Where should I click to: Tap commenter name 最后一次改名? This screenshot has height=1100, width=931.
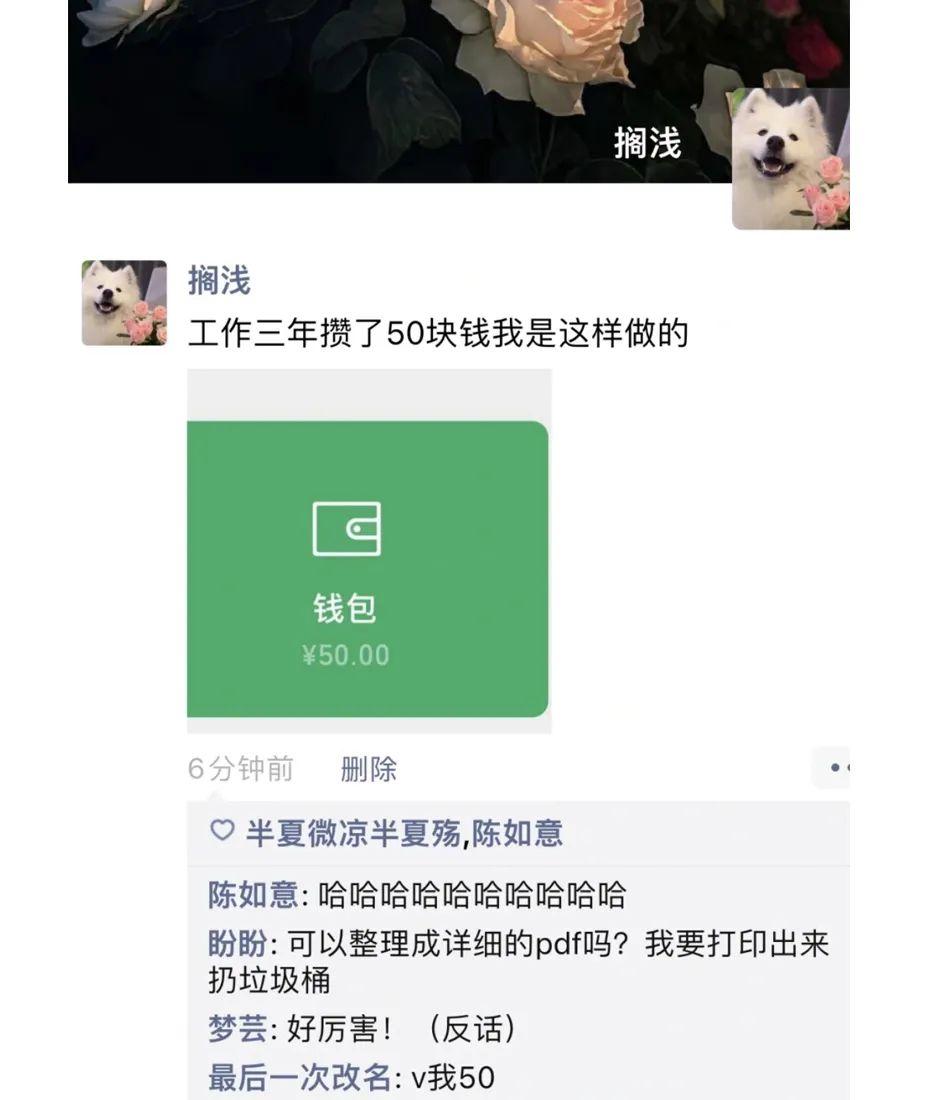tap(300, 1077)
